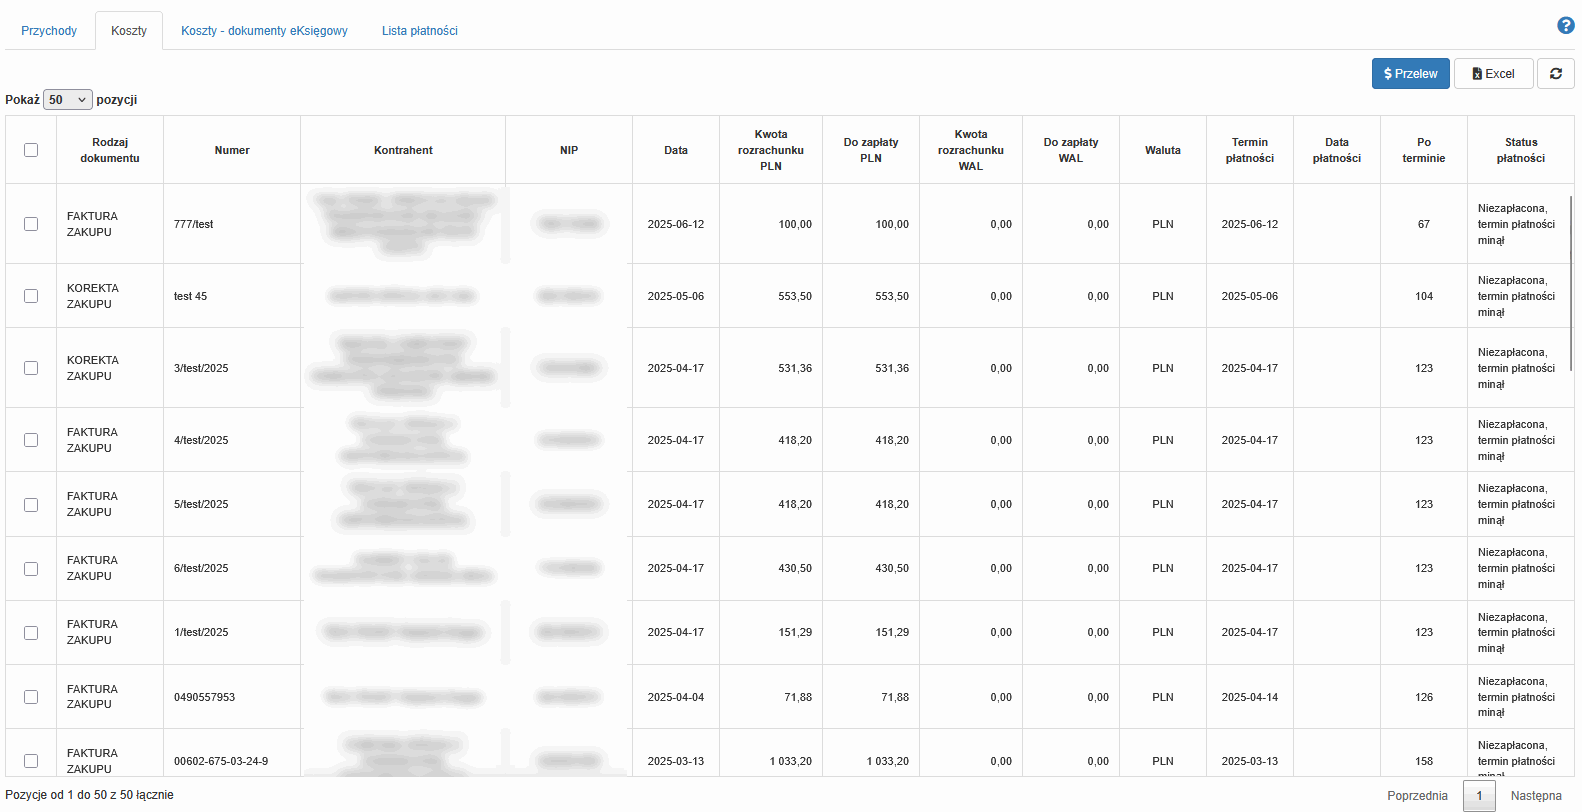The image size is (1582, 812).
Task: Mark the checkbox for invoice 0490557953
Action: tap(31, 697)
